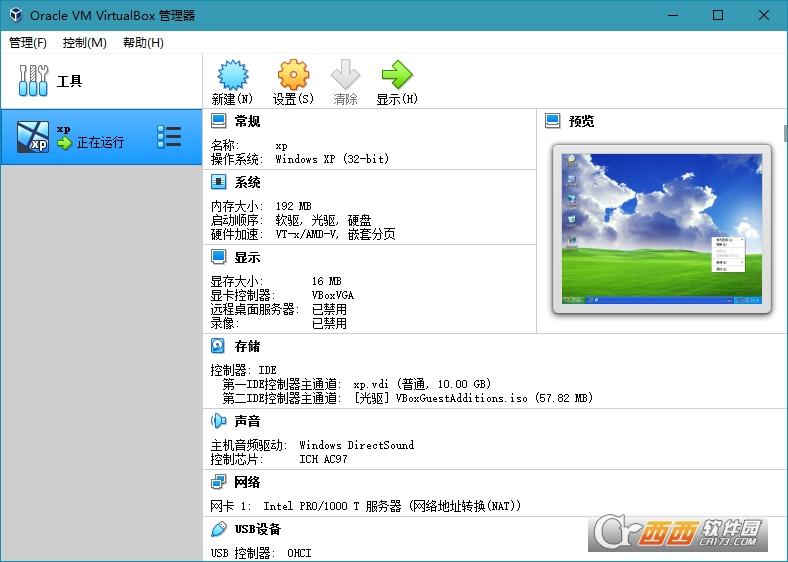Click the 192 MB memory value

pyautogui.click(x=293, y=206)
